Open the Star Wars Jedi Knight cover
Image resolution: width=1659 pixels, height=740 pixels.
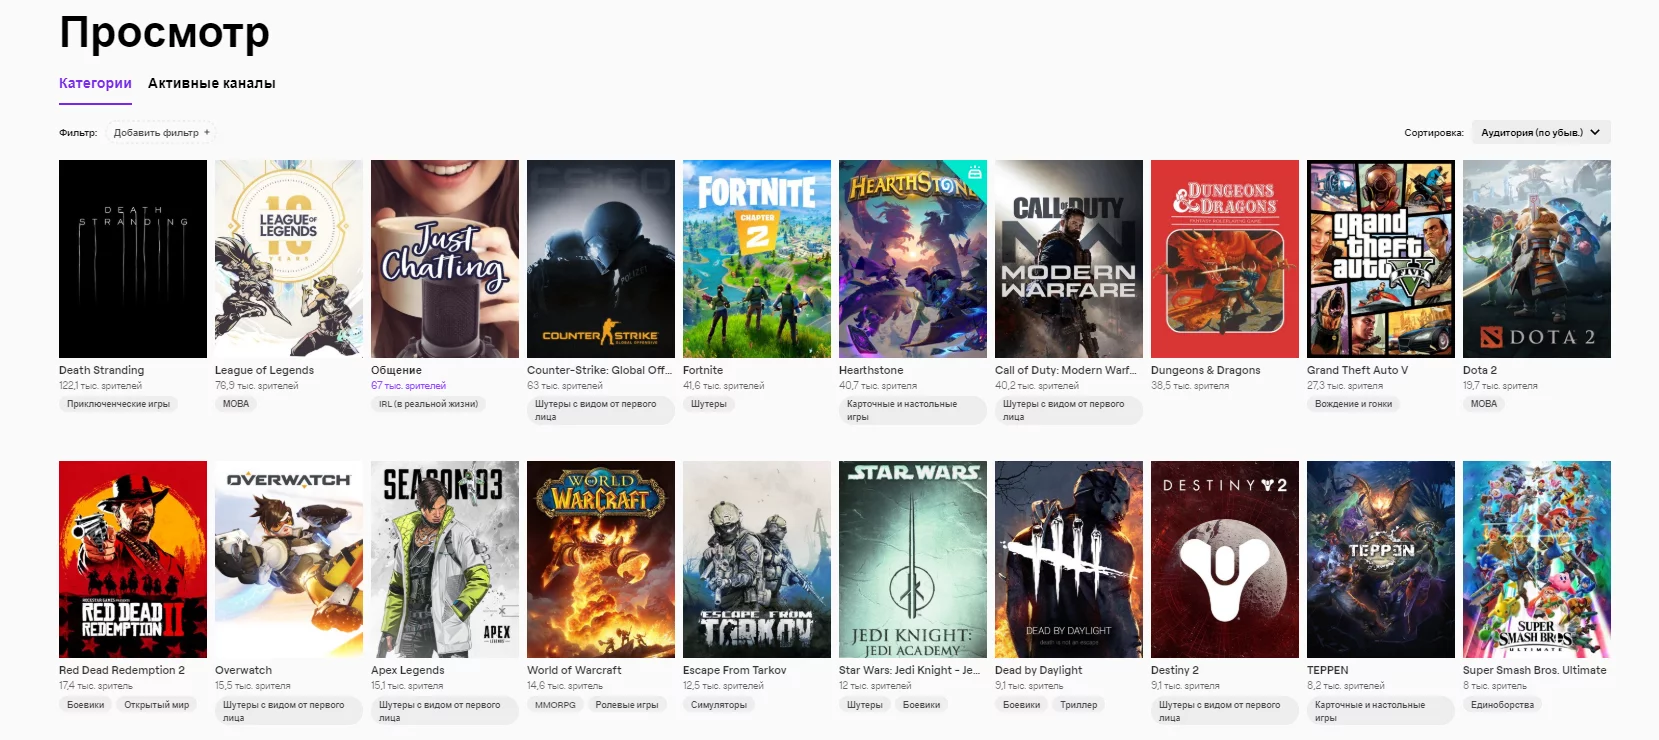click(x=913, y=559)
